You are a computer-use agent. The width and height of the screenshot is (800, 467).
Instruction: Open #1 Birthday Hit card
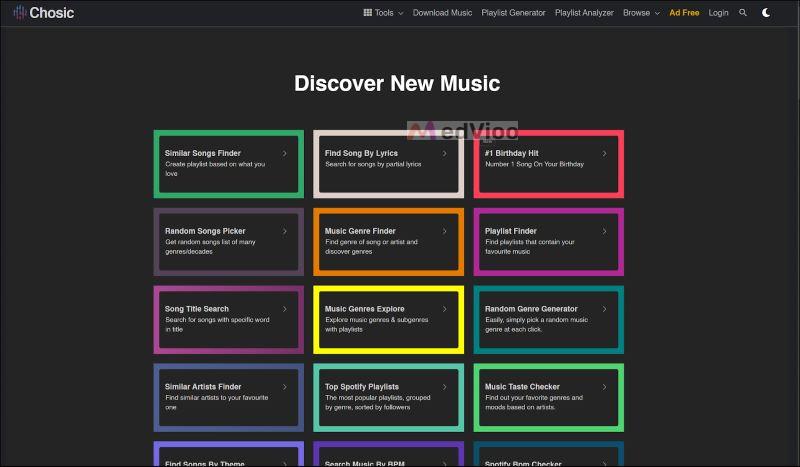tap(548, 164)
